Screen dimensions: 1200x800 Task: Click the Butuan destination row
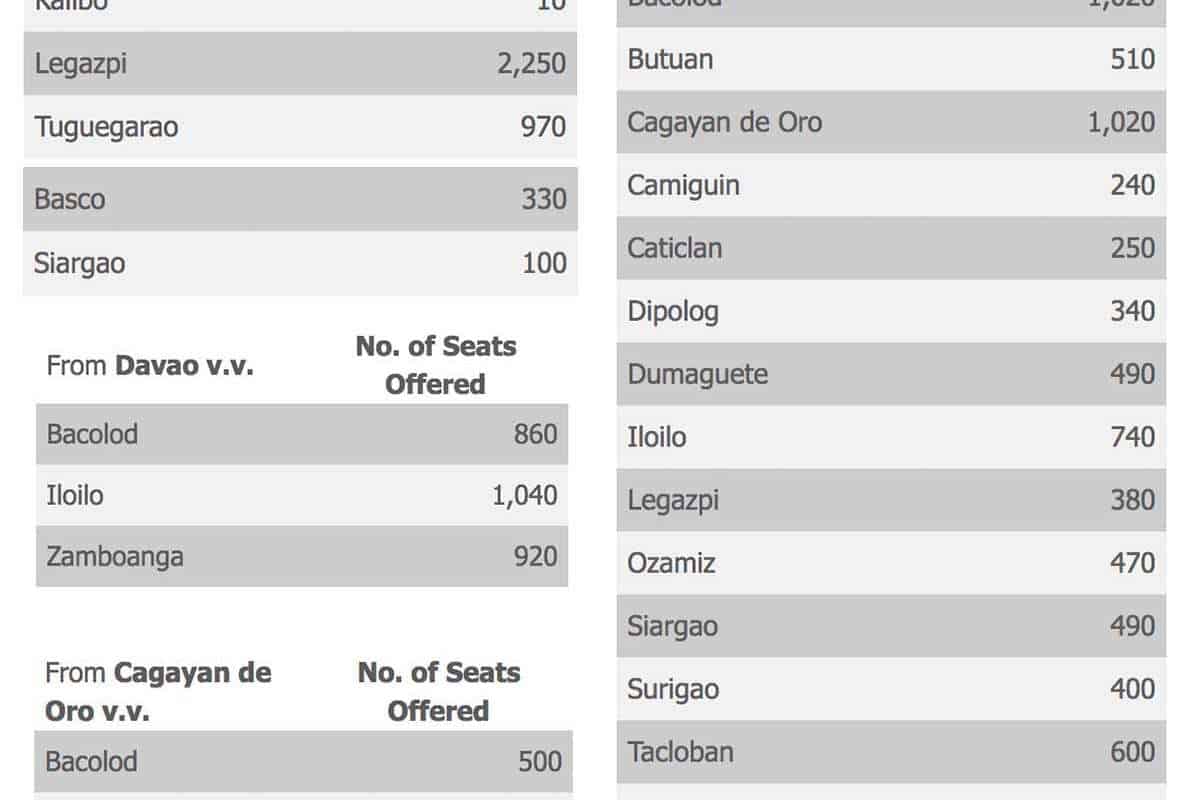[x=891, y=59]
